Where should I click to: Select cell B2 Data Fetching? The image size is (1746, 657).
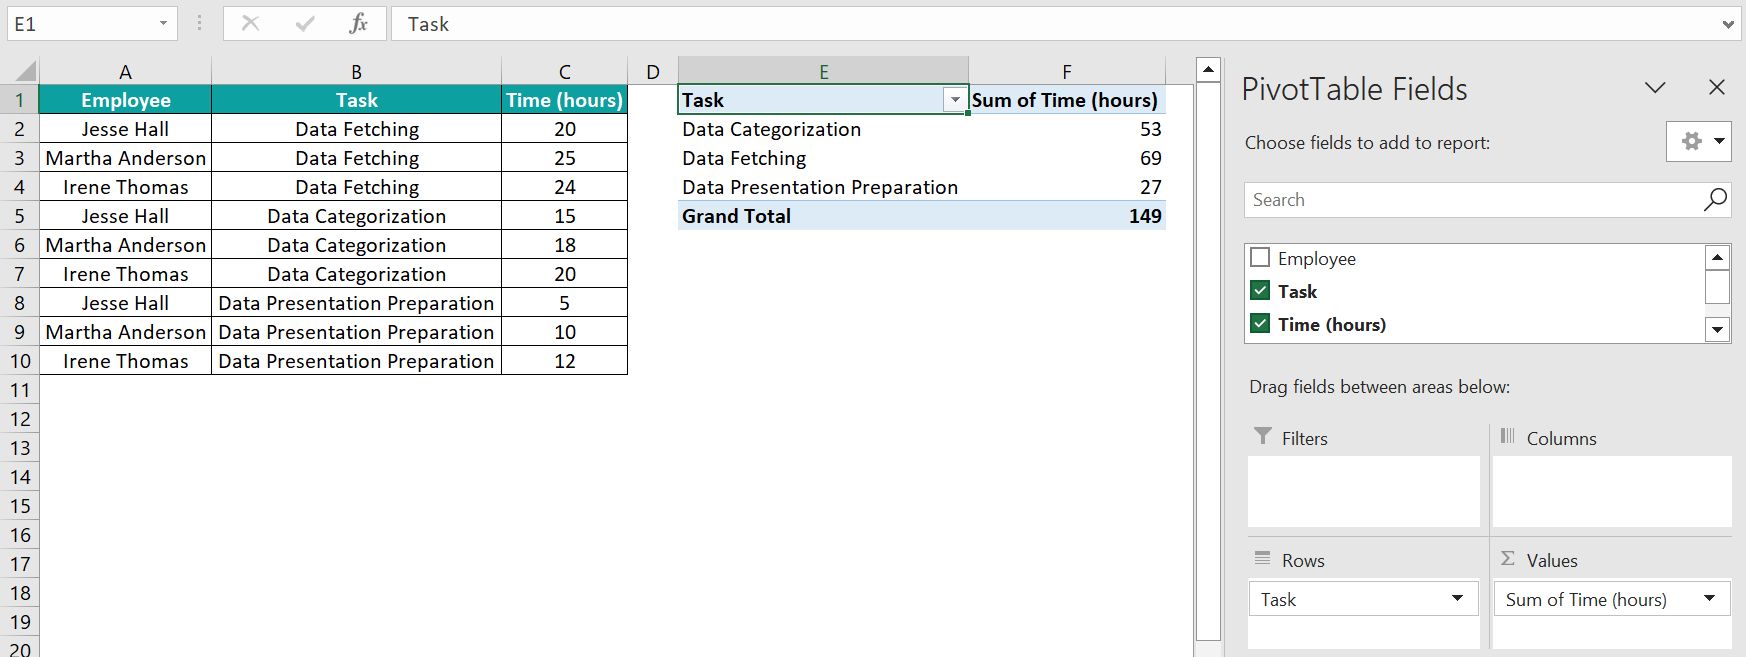[356, 129]
